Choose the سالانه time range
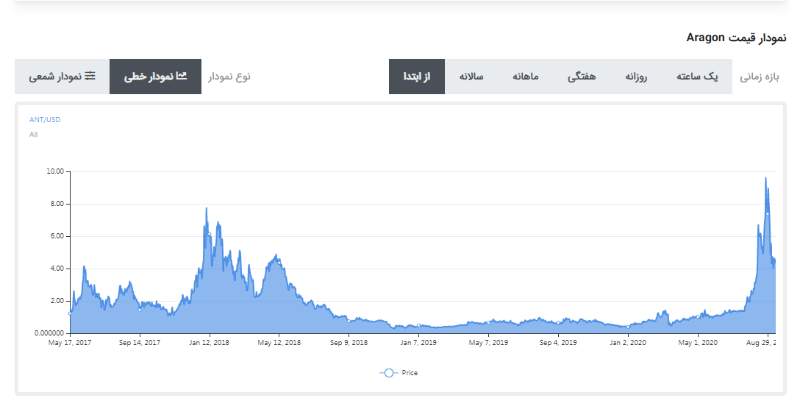The image size is (800, 412). tap(472, 77)
